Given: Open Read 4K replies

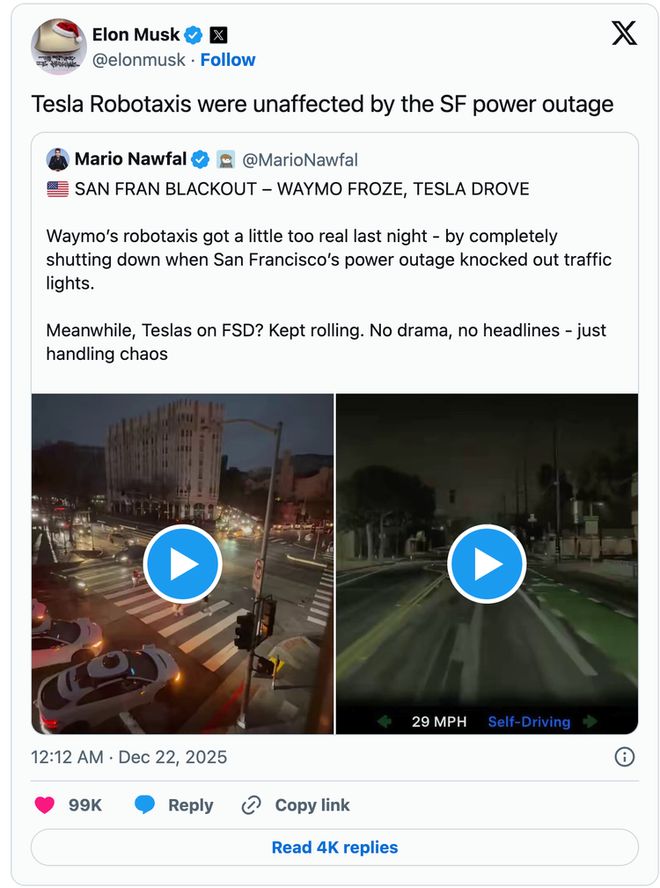Looking at the screenshot, I should (x=334, y=847).
